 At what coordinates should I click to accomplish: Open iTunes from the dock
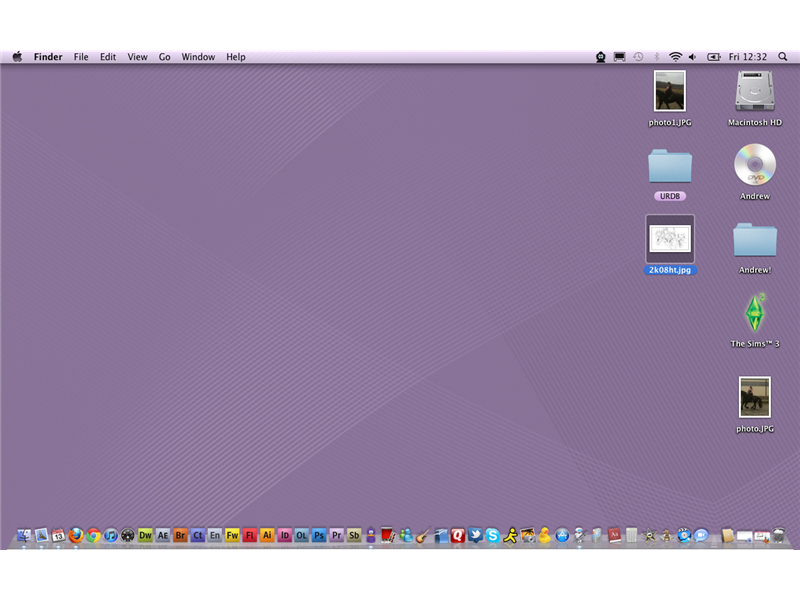[x=110, y=537]
